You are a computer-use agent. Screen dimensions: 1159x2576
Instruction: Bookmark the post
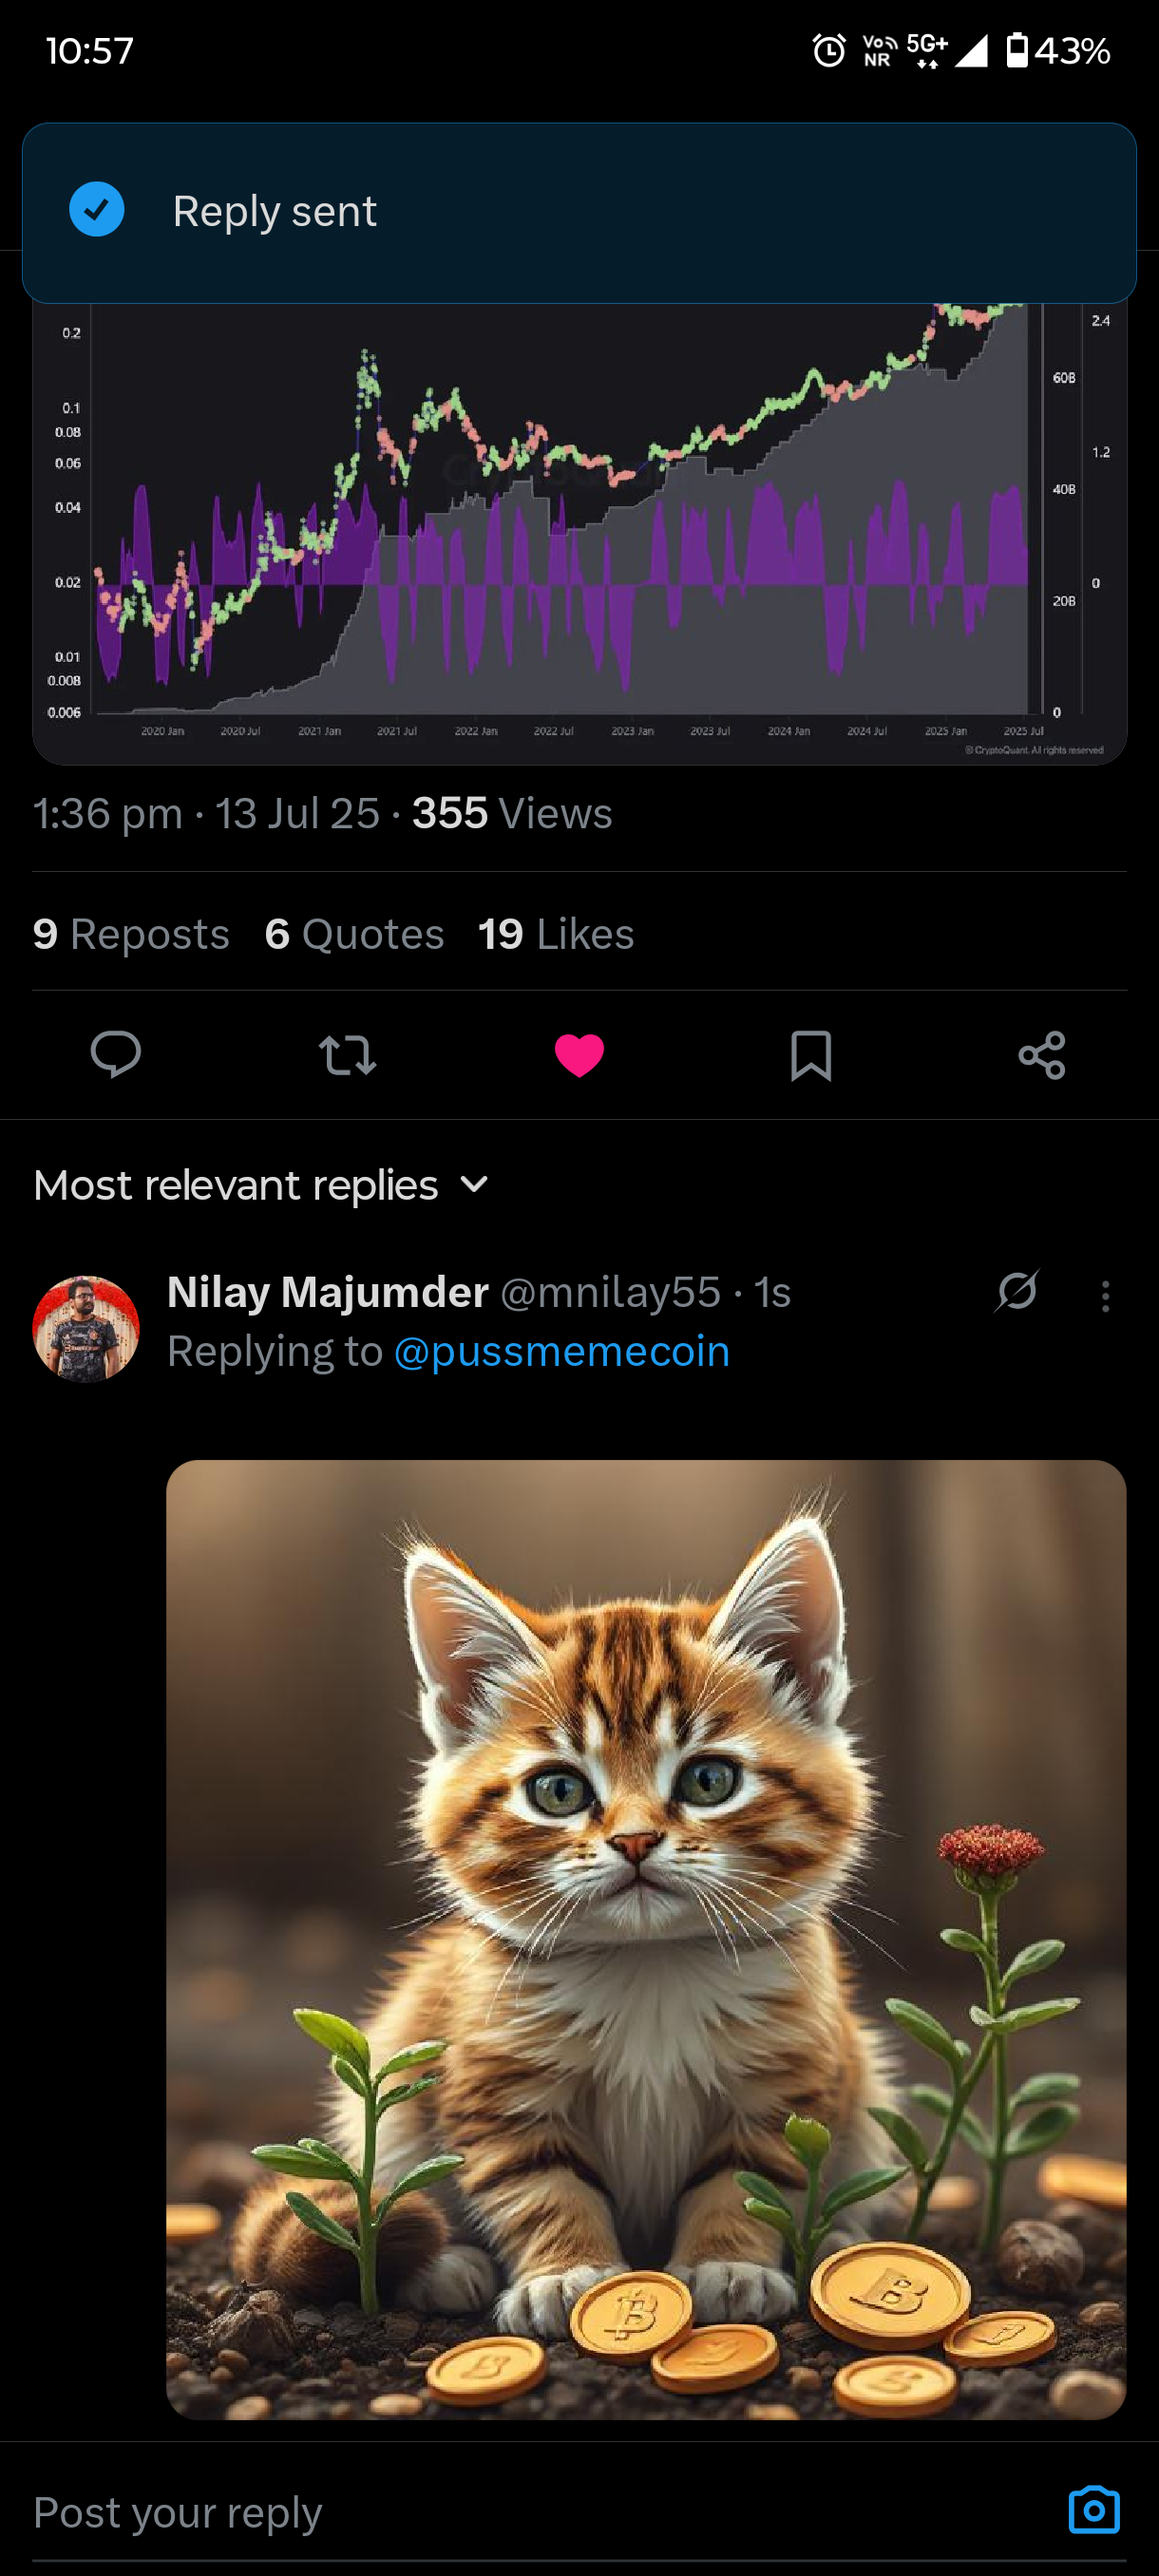click(810, 1055)
